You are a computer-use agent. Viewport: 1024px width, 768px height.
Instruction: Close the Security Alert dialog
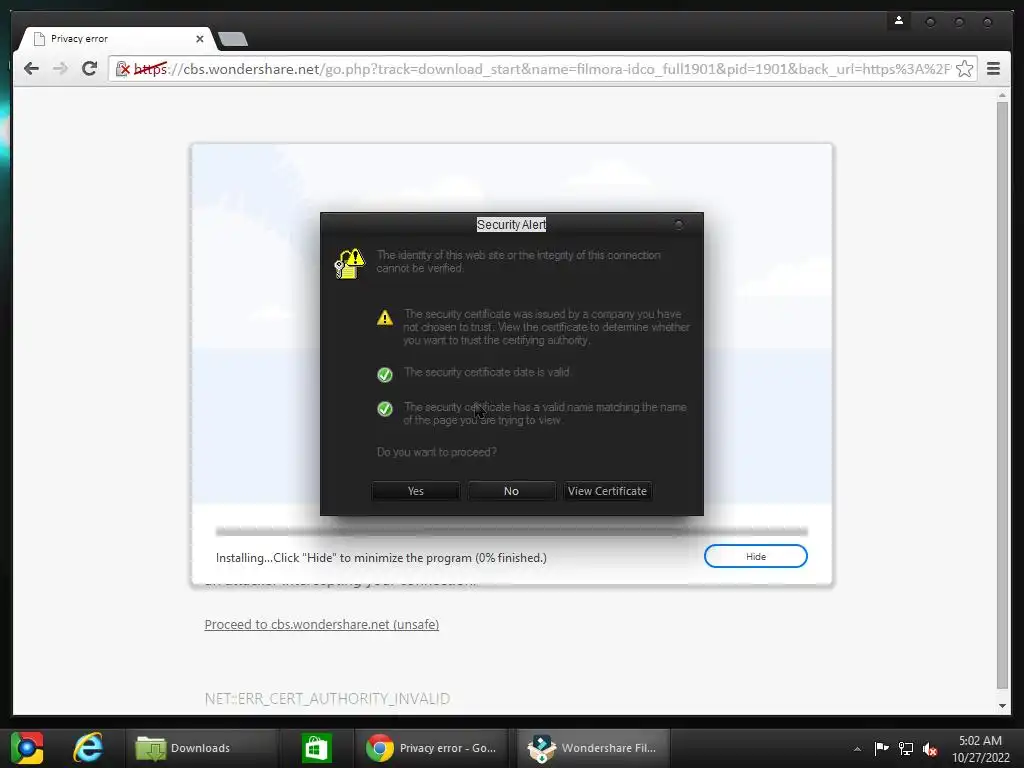pos(679,225)
